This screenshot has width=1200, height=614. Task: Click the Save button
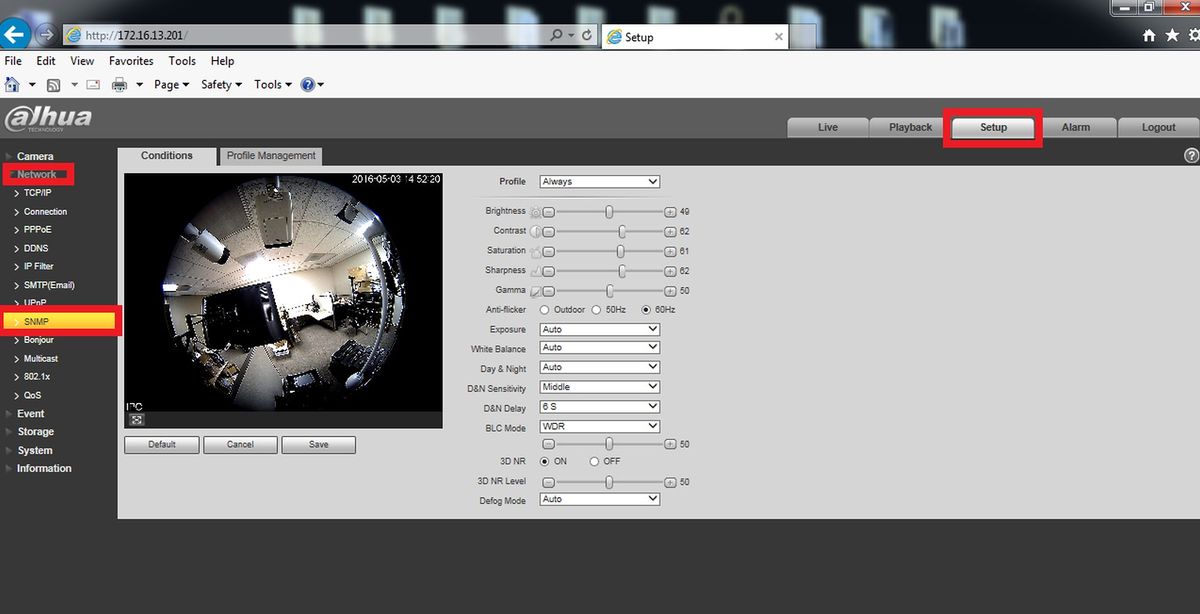coord(318,444)
